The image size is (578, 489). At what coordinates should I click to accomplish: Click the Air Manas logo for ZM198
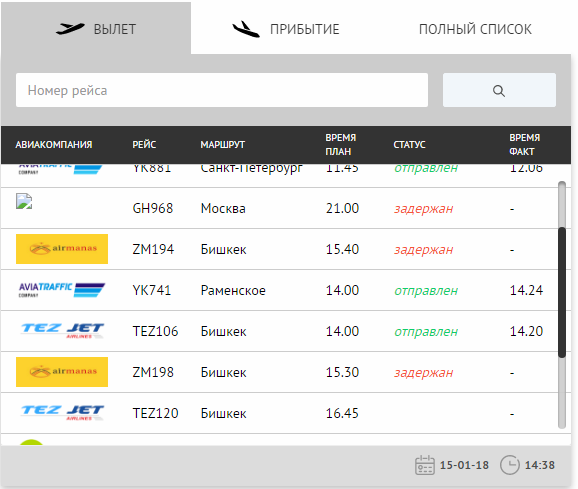[x=62, y=372]
